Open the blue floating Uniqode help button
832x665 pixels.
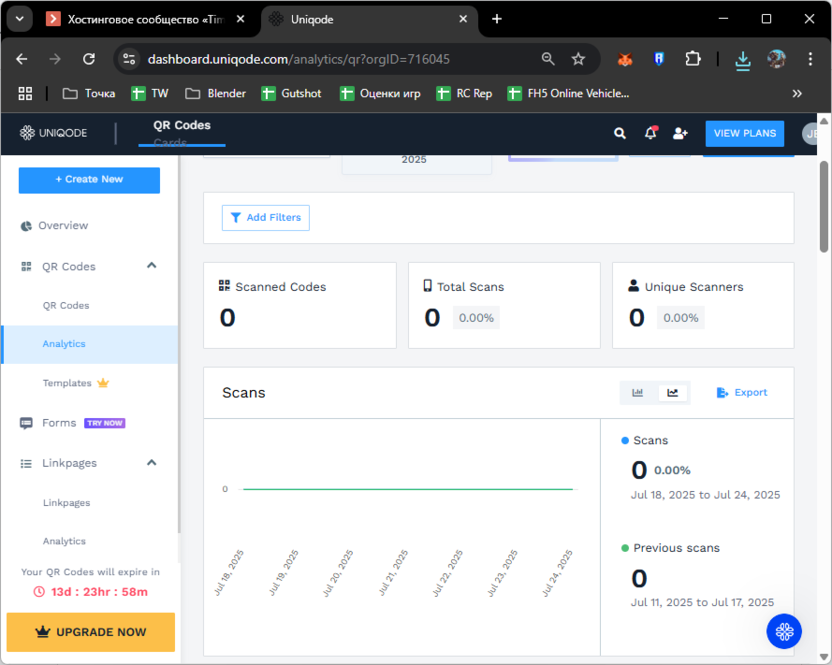click(784, 631)
